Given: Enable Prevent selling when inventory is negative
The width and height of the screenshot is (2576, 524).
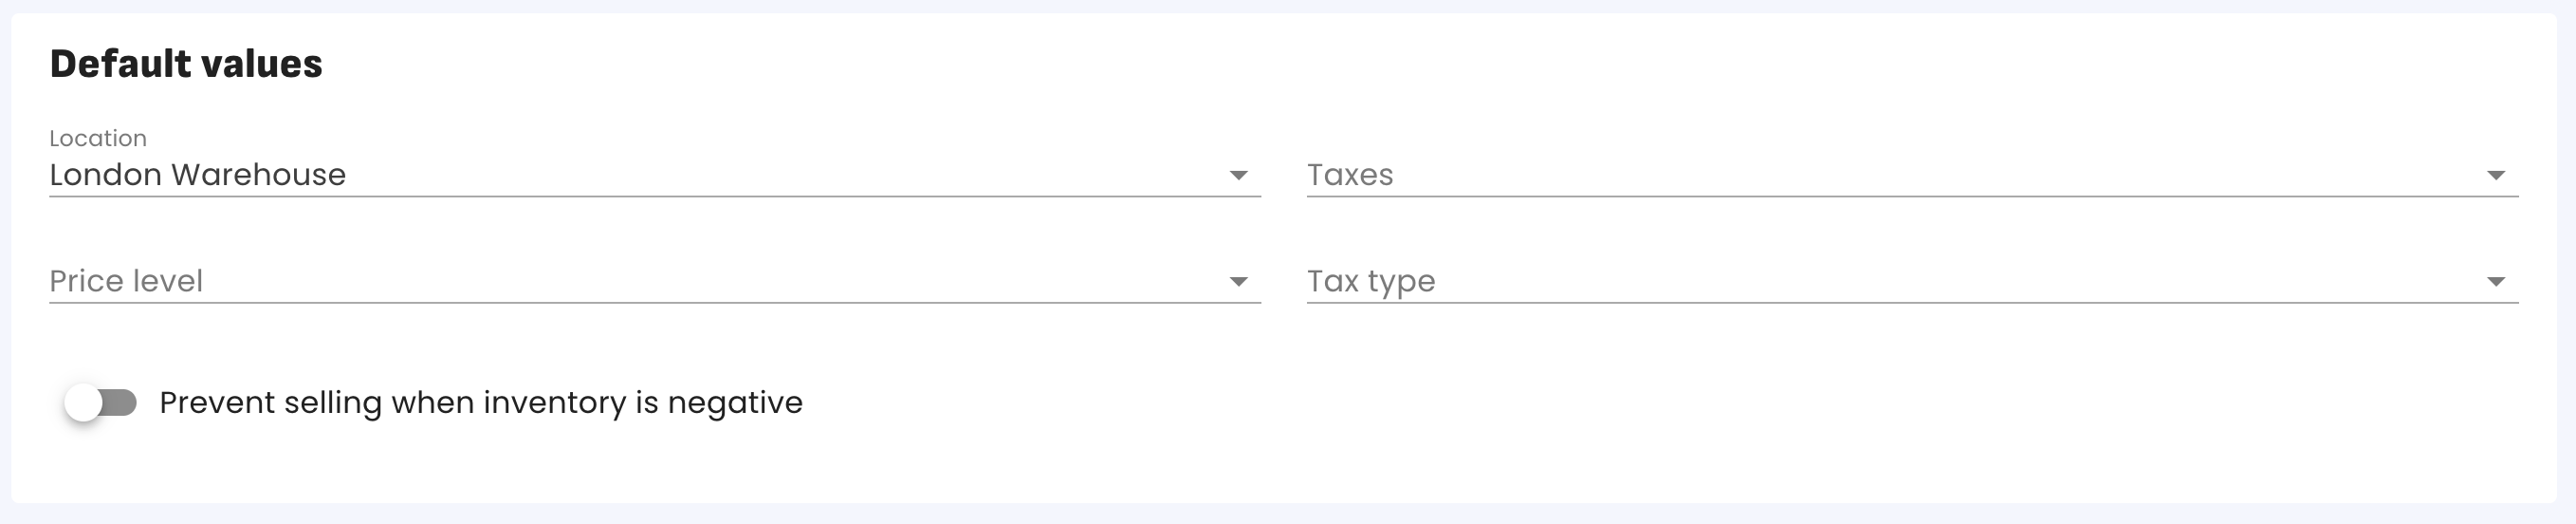Looking at the screenshot, I should click(x=100, y=403).
